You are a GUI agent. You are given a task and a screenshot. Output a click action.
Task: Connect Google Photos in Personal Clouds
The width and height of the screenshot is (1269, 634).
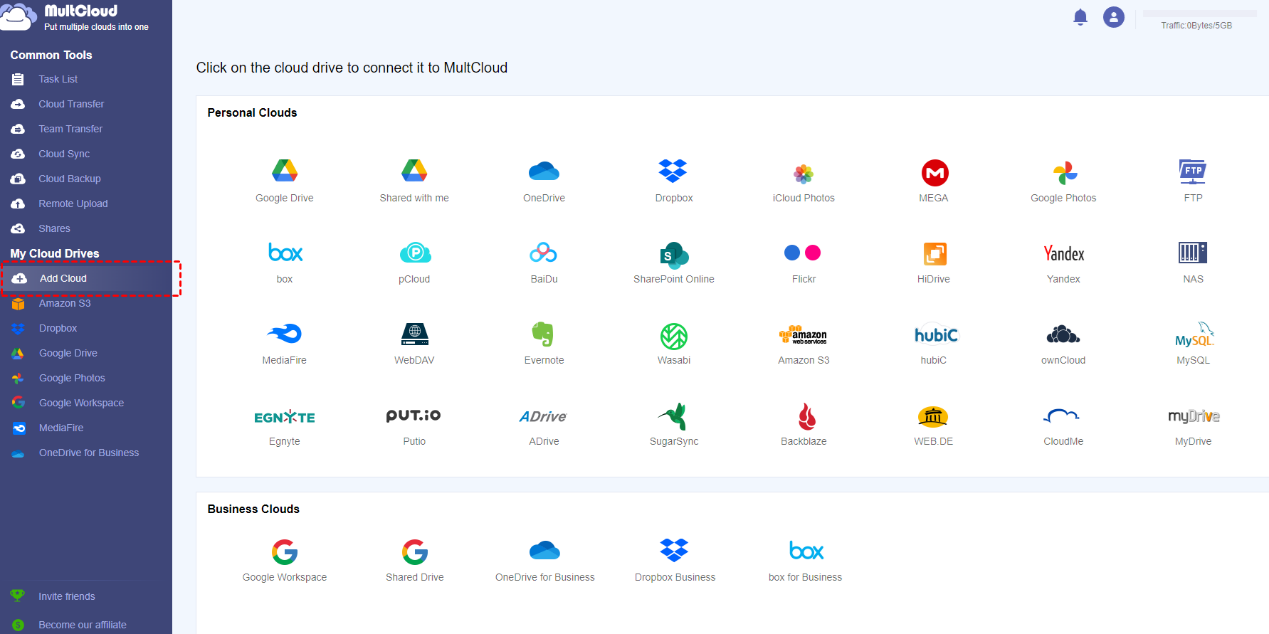click(x=1063, y=181)
